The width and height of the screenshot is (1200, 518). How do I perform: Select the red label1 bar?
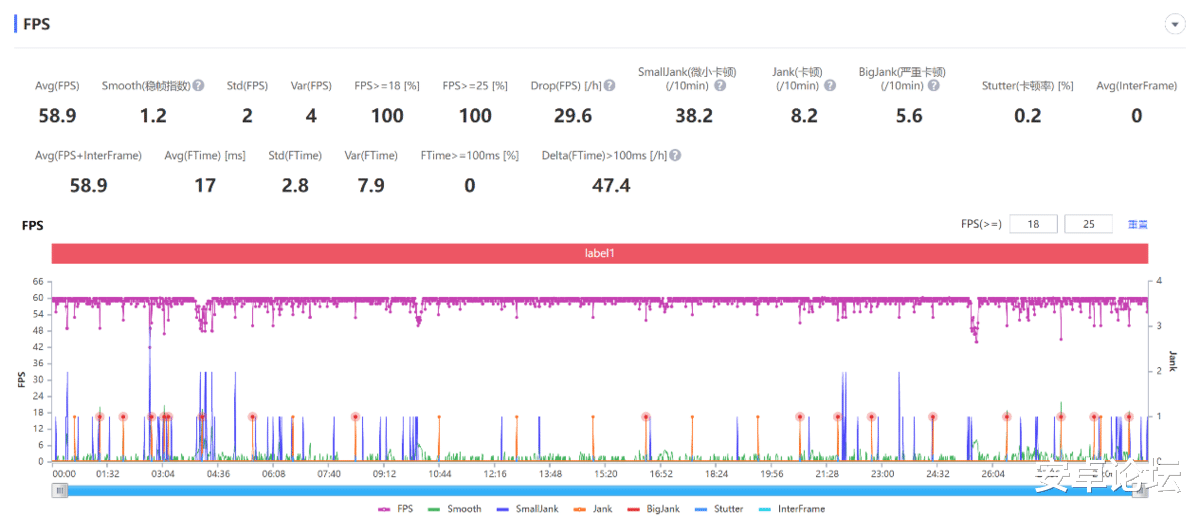600,254
